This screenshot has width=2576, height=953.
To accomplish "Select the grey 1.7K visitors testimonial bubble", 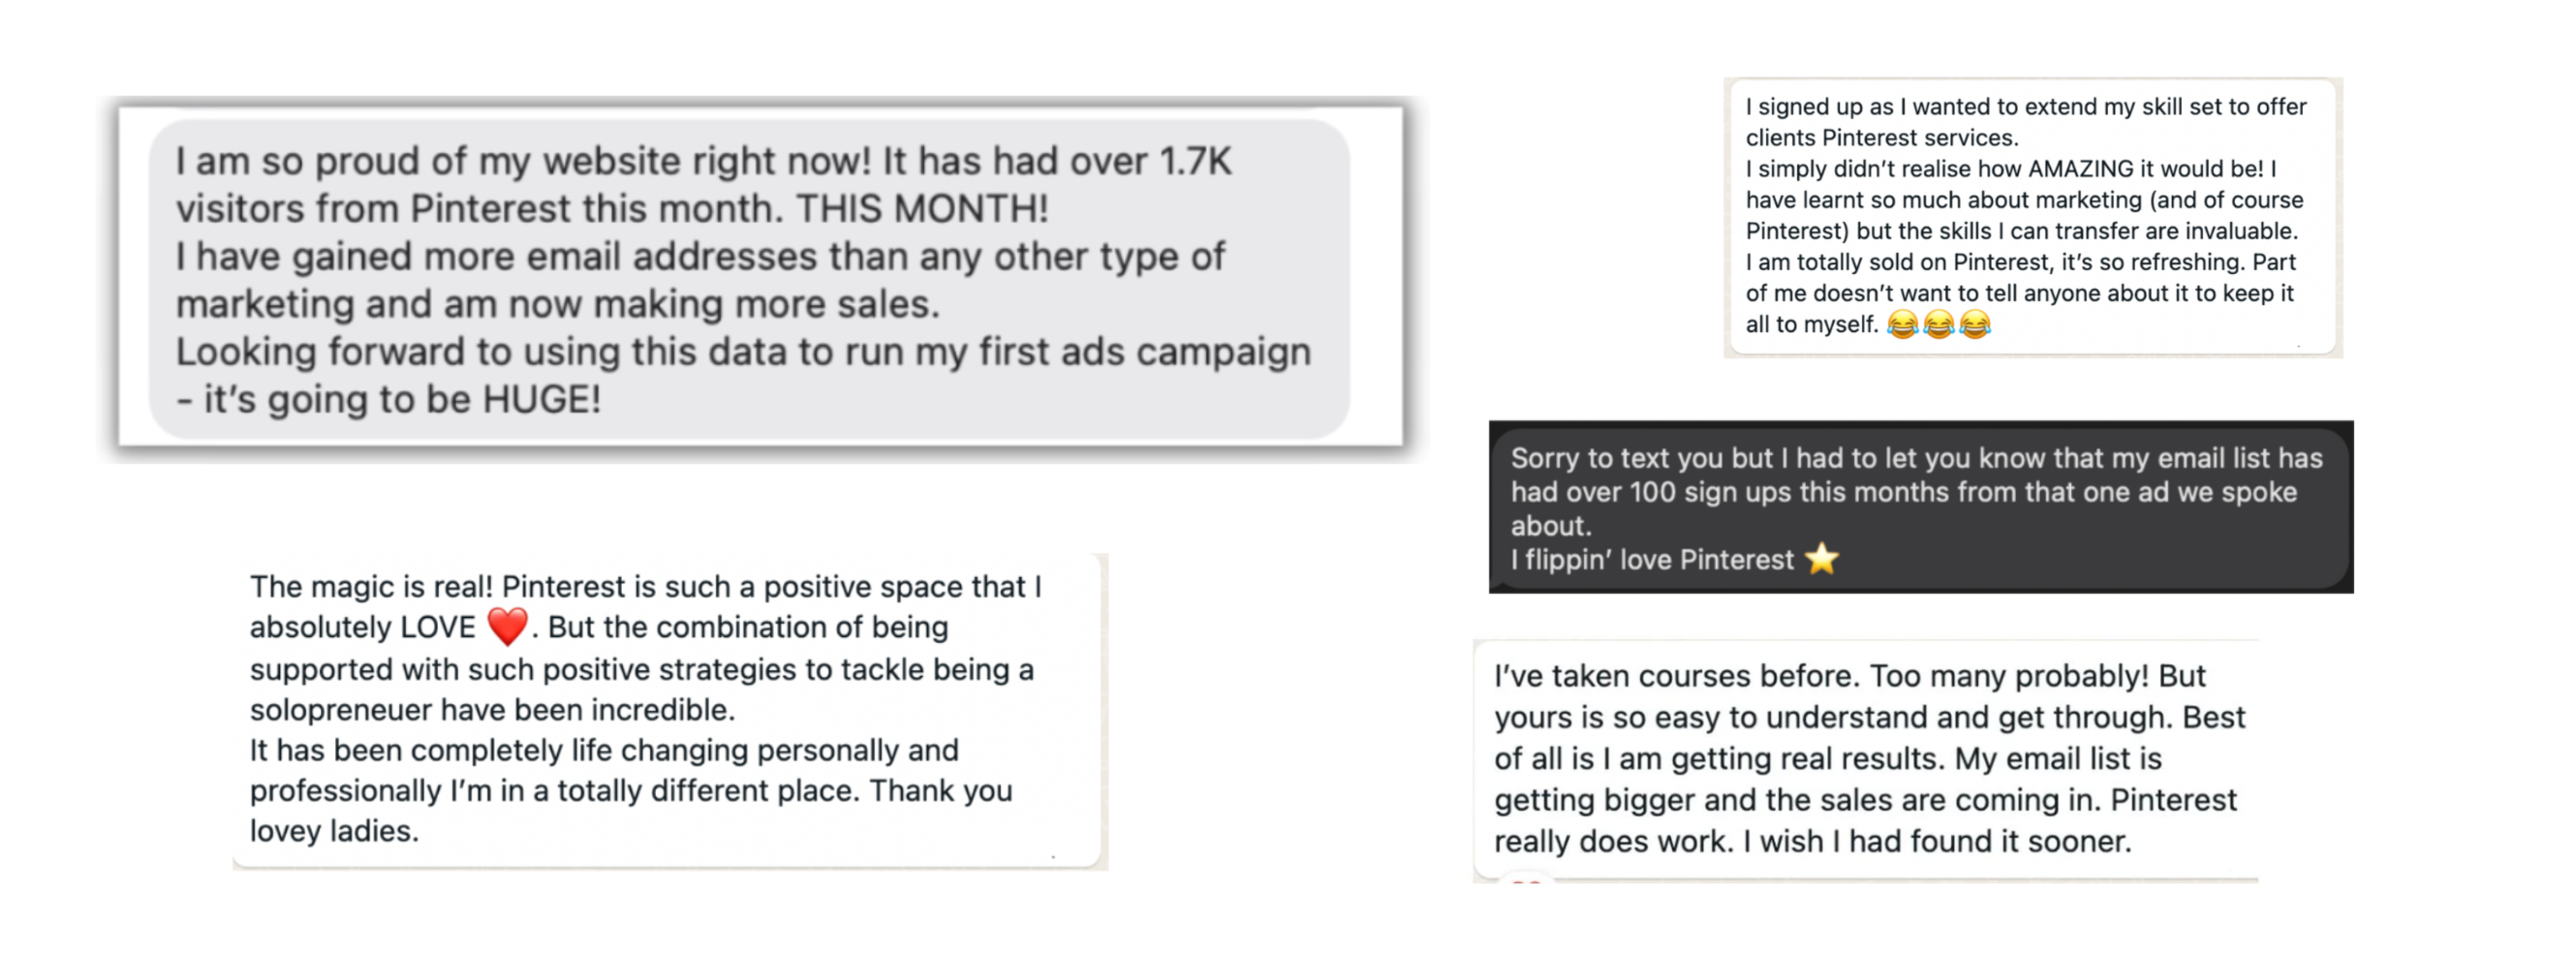I will (749, 279).
